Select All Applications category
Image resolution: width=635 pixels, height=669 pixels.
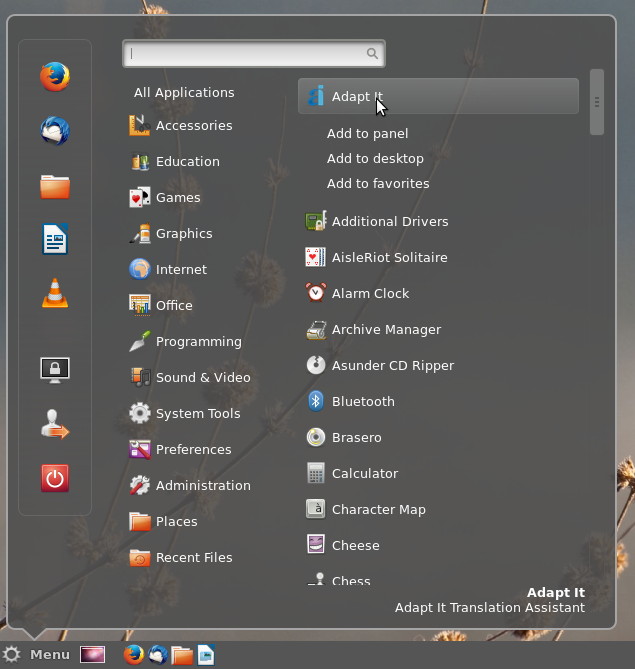click(184, 92)
